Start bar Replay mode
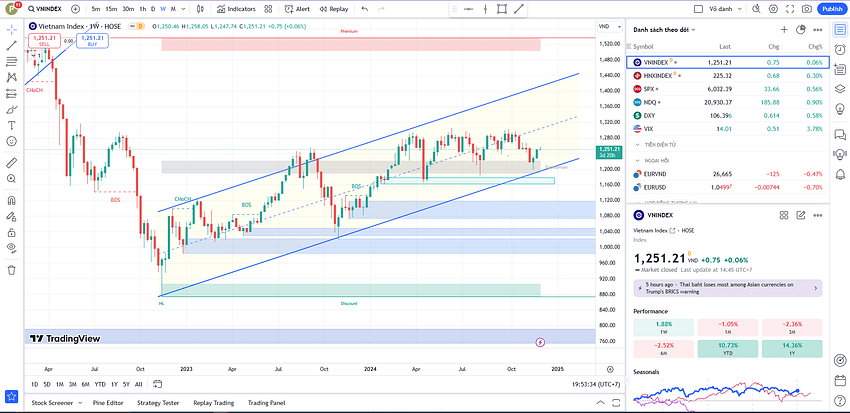Screen dimensions: 850x413 [x=334, y=8]
